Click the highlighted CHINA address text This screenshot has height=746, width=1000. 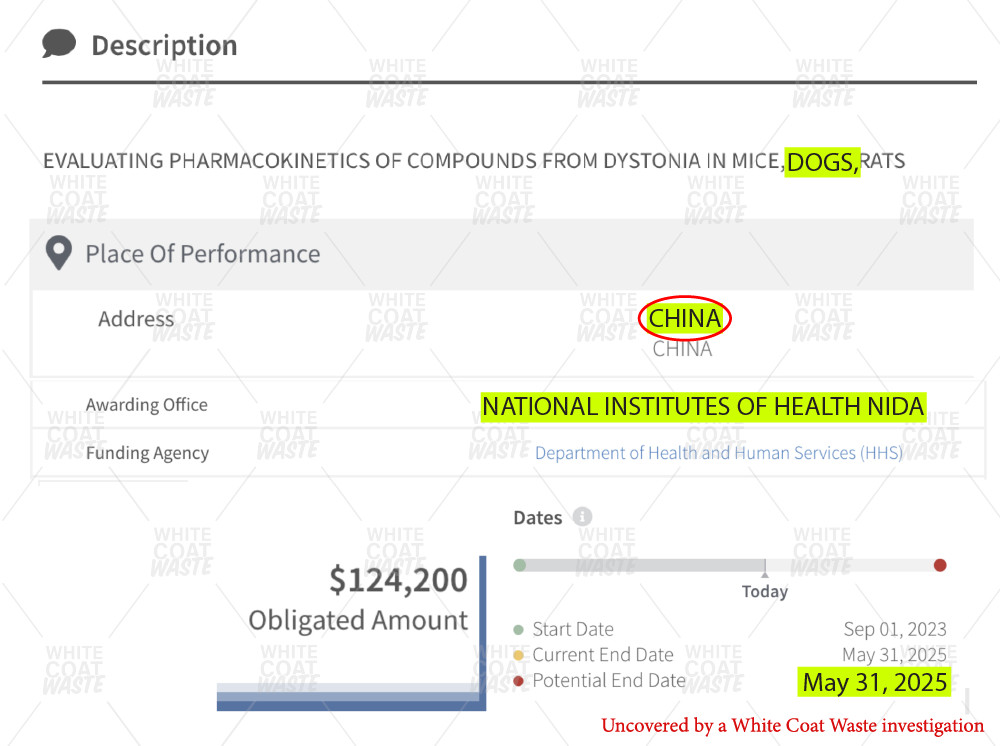click(x=684, y=318)
